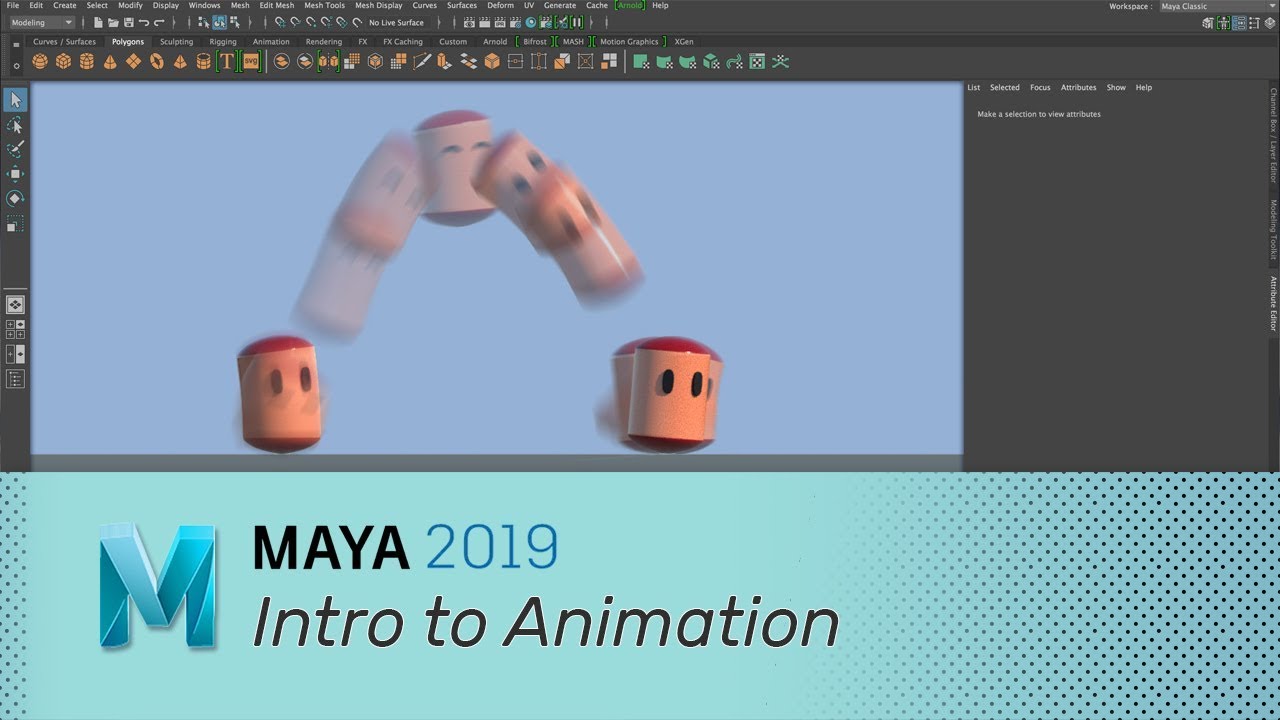This screenshot has height=720, width=1280.
Task: Activate the Paint Selection tool
Action: [x=15, y=150]
